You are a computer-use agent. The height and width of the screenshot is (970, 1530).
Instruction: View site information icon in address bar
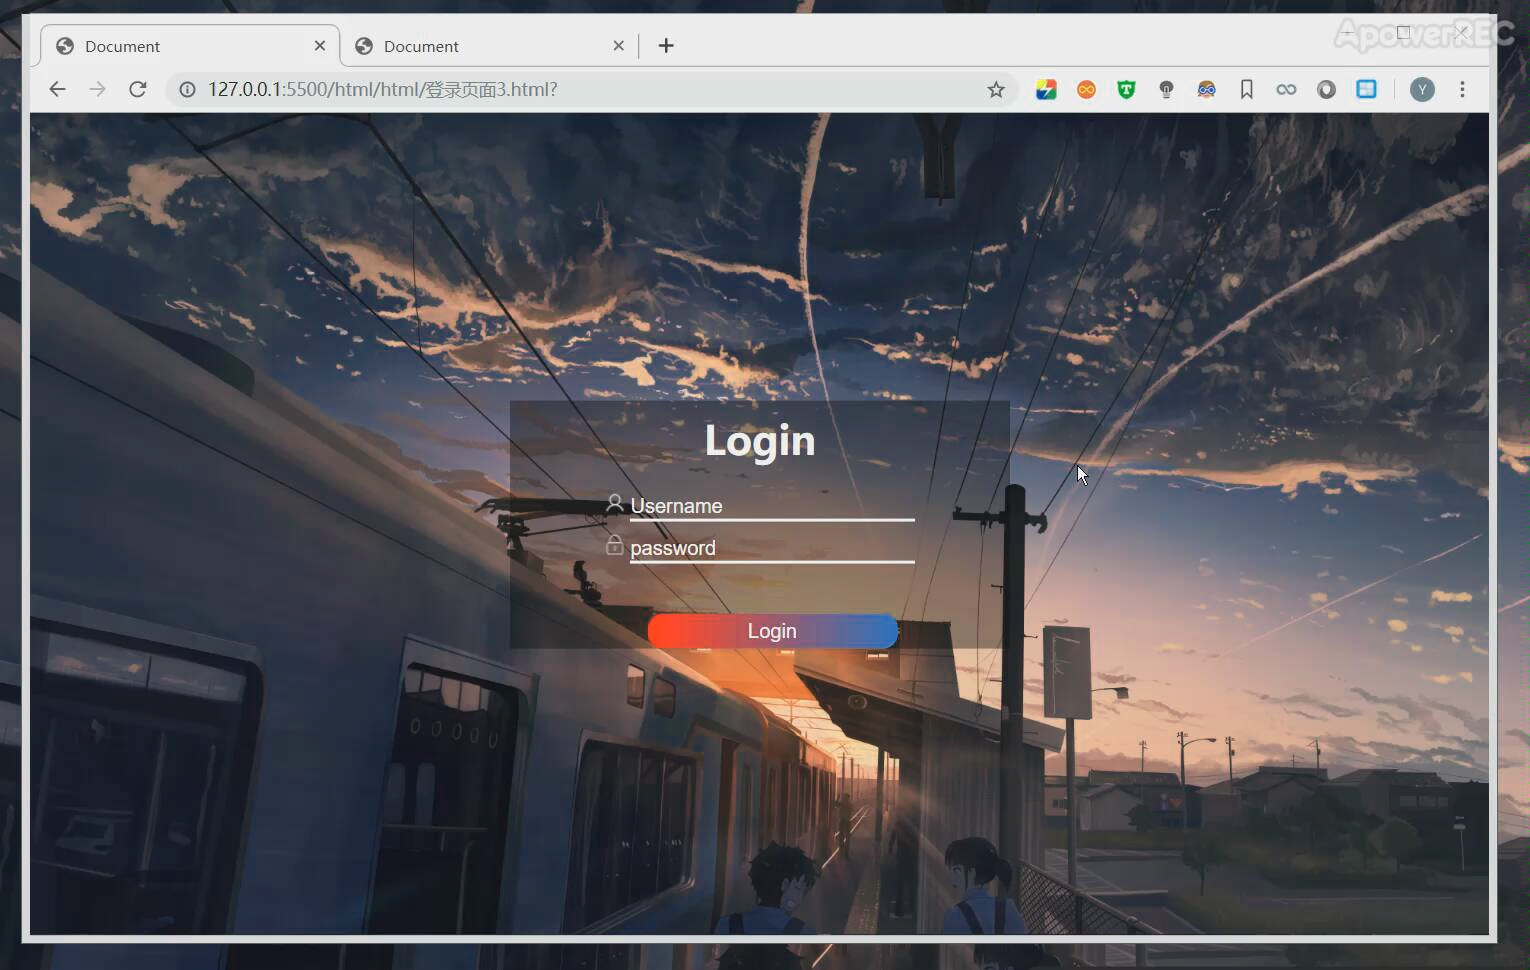click(187, 89)
